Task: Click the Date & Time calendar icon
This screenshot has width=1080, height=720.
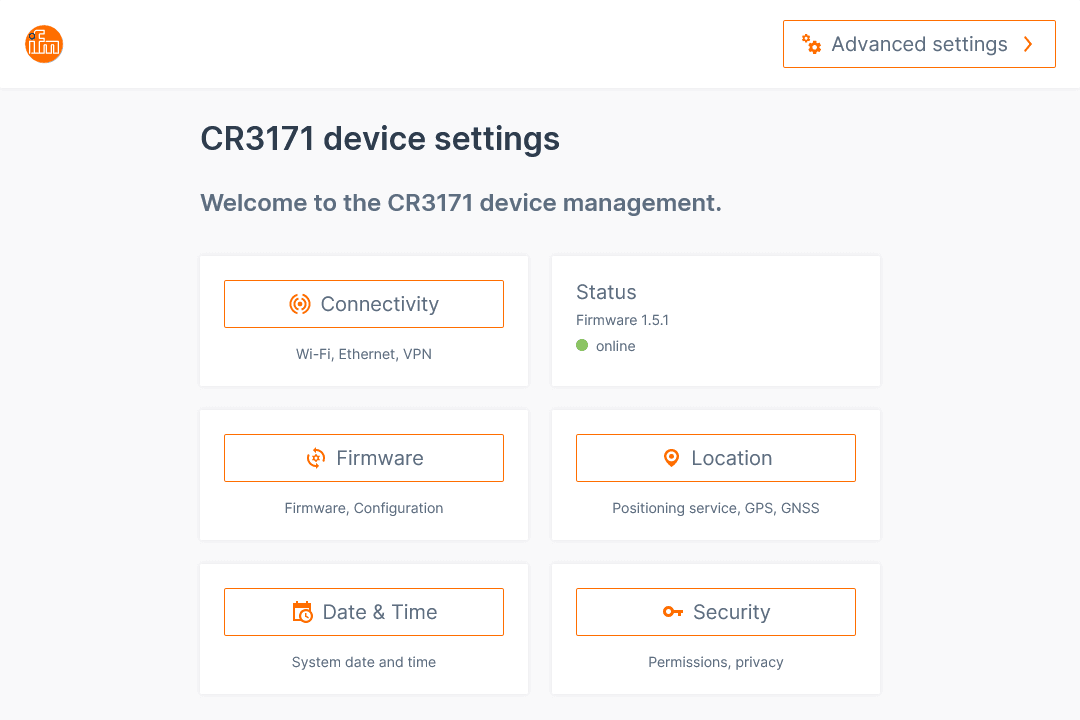Action: 302,612
